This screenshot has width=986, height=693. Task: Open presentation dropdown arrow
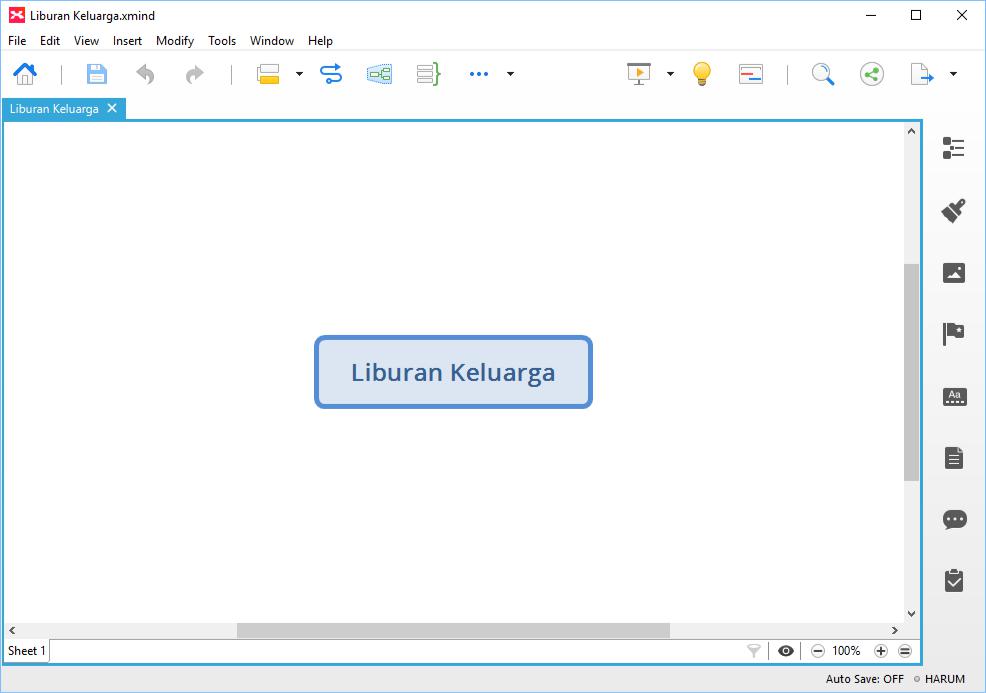(670, 74)
